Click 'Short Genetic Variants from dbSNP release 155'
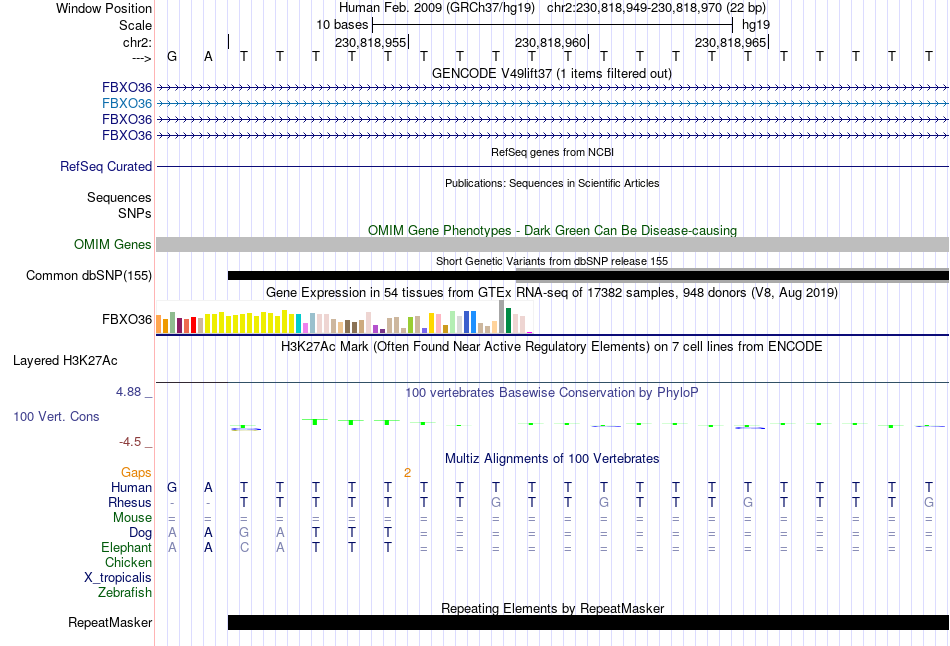This screenshot has width=950, height=646. (552, 261)
